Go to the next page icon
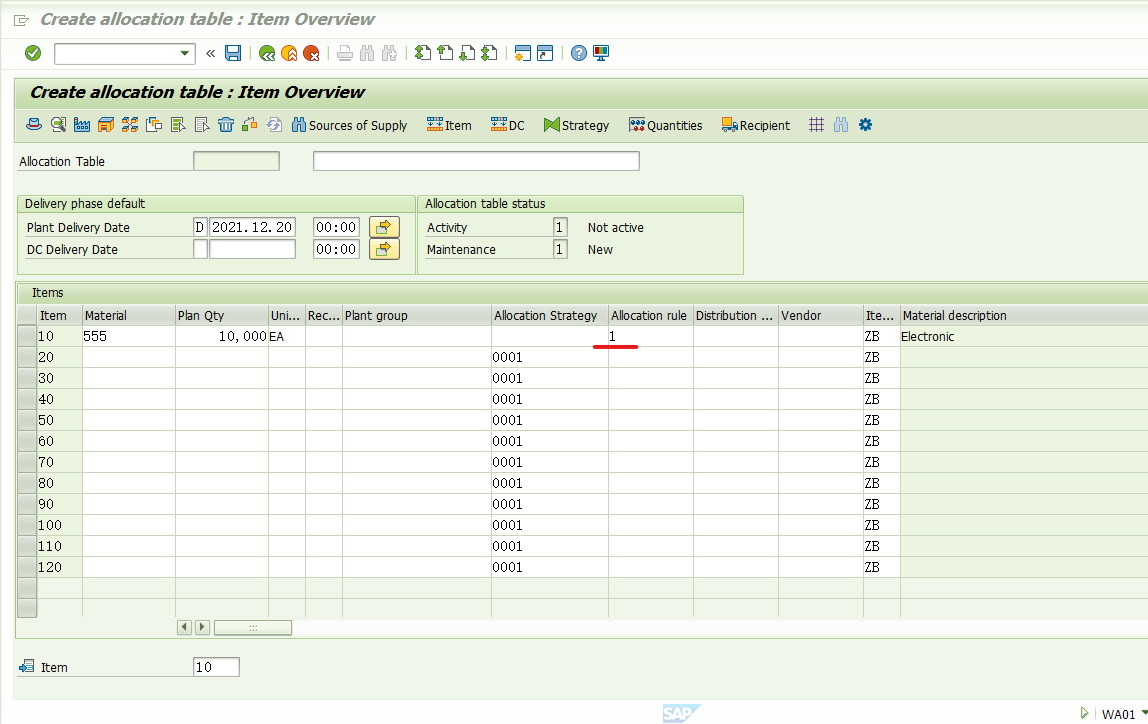This screenshot has width=1148, height=724. [466, 53]
